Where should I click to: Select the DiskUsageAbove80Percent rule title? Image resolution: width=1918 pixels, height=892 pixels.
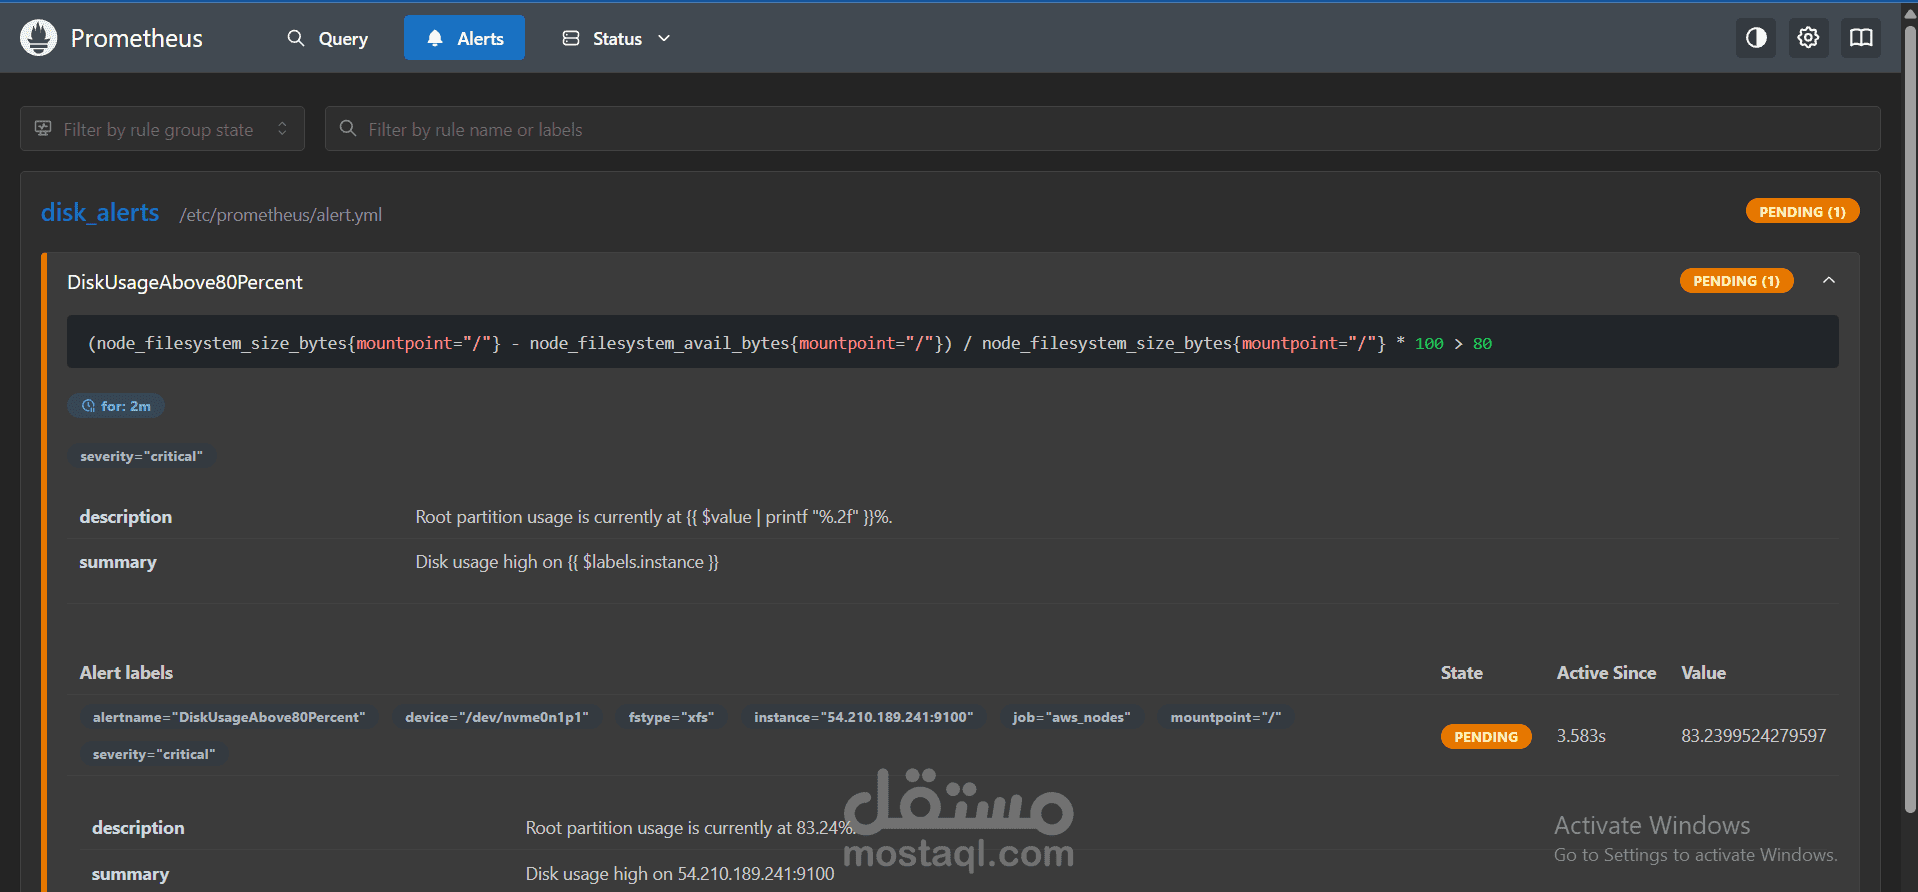[x=185, y=282]
